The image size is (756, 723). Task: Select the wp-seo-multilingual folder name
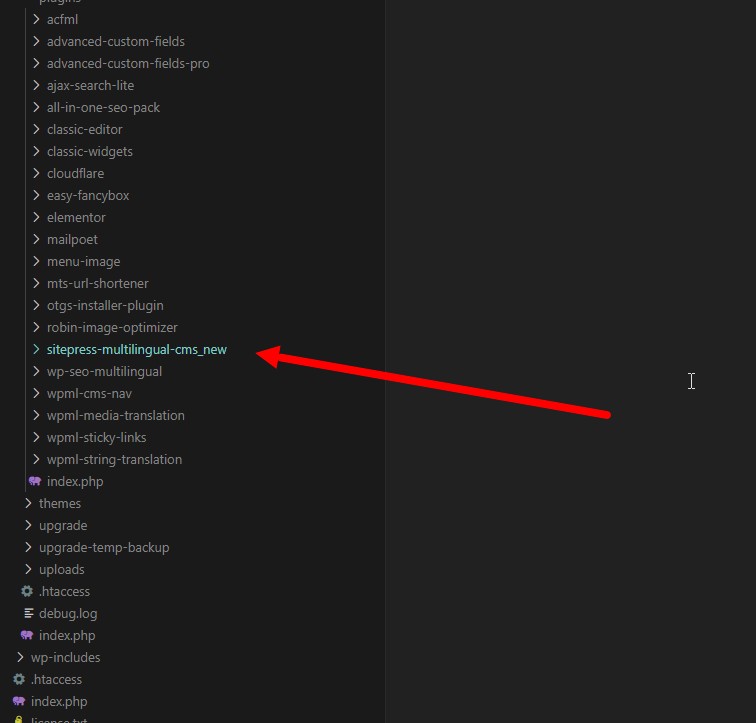click(x=105, y=372)
